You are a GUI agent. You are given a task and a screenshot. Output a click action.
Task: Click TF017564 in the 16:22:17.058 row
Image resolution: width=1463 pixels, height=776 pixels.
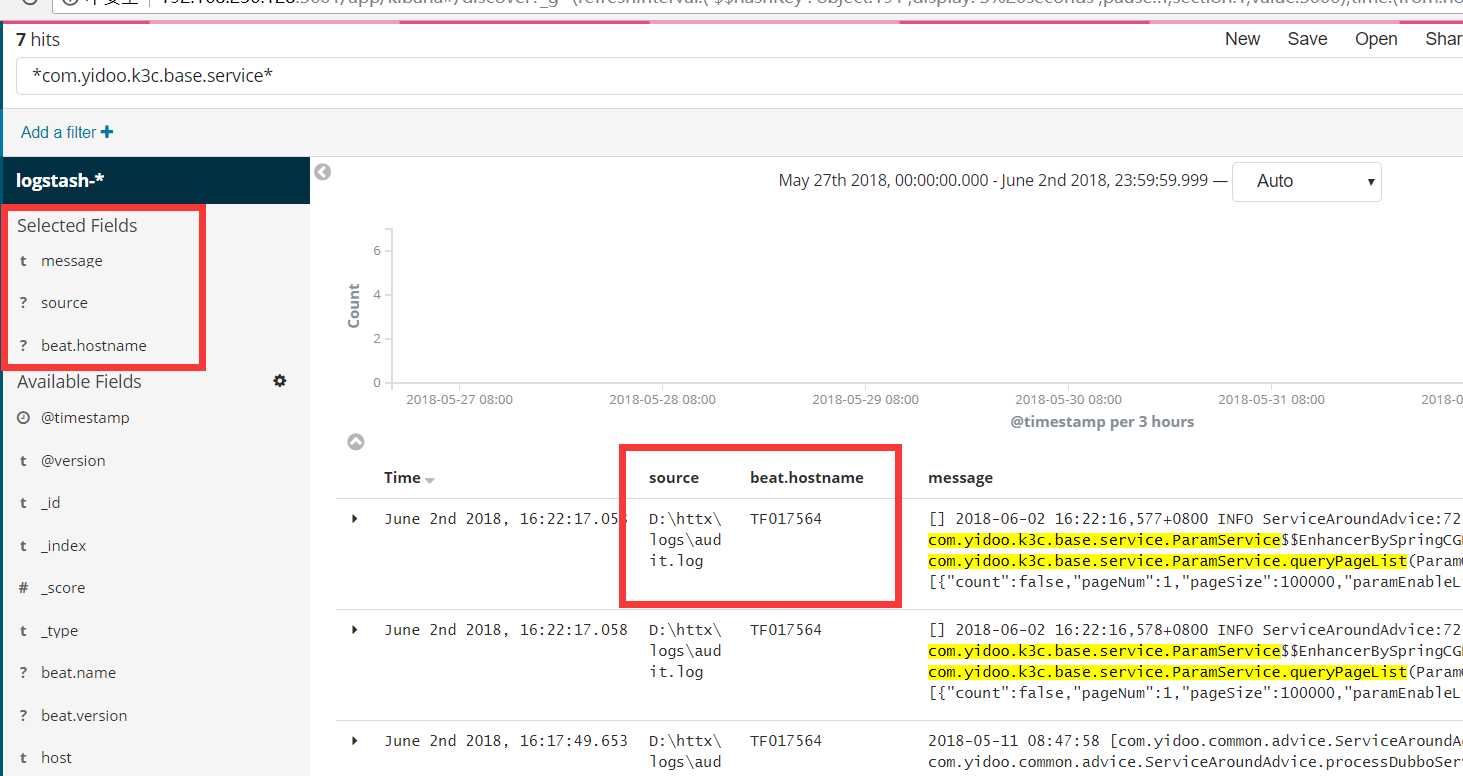[786, 630]
